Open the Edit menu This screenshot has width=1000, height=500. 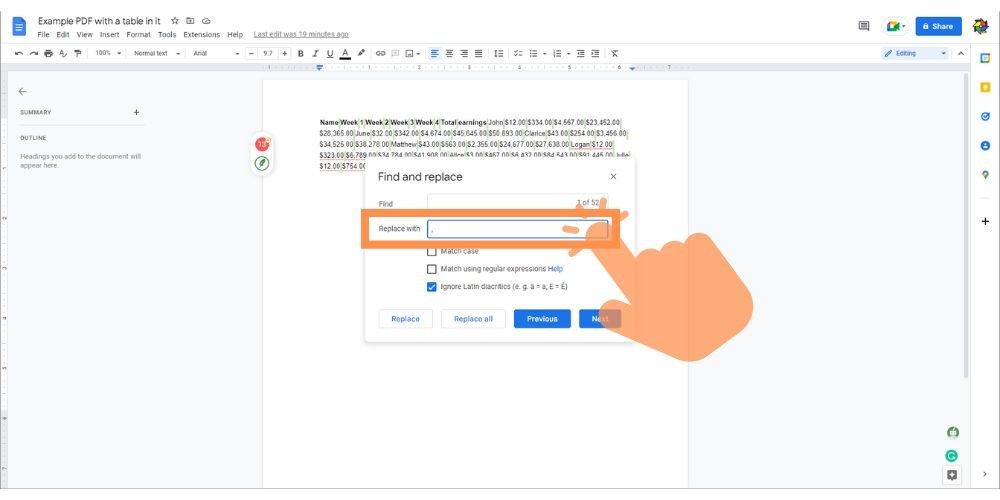(62, 34)
